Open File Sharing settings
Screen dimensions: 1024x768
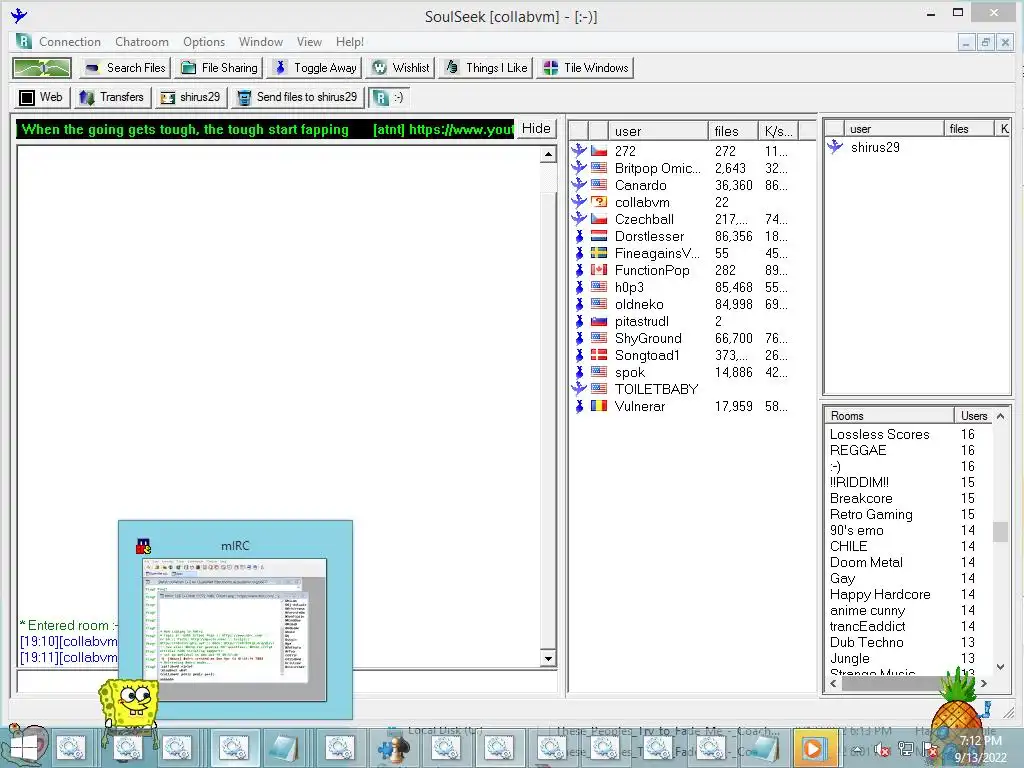pos(219,68)
